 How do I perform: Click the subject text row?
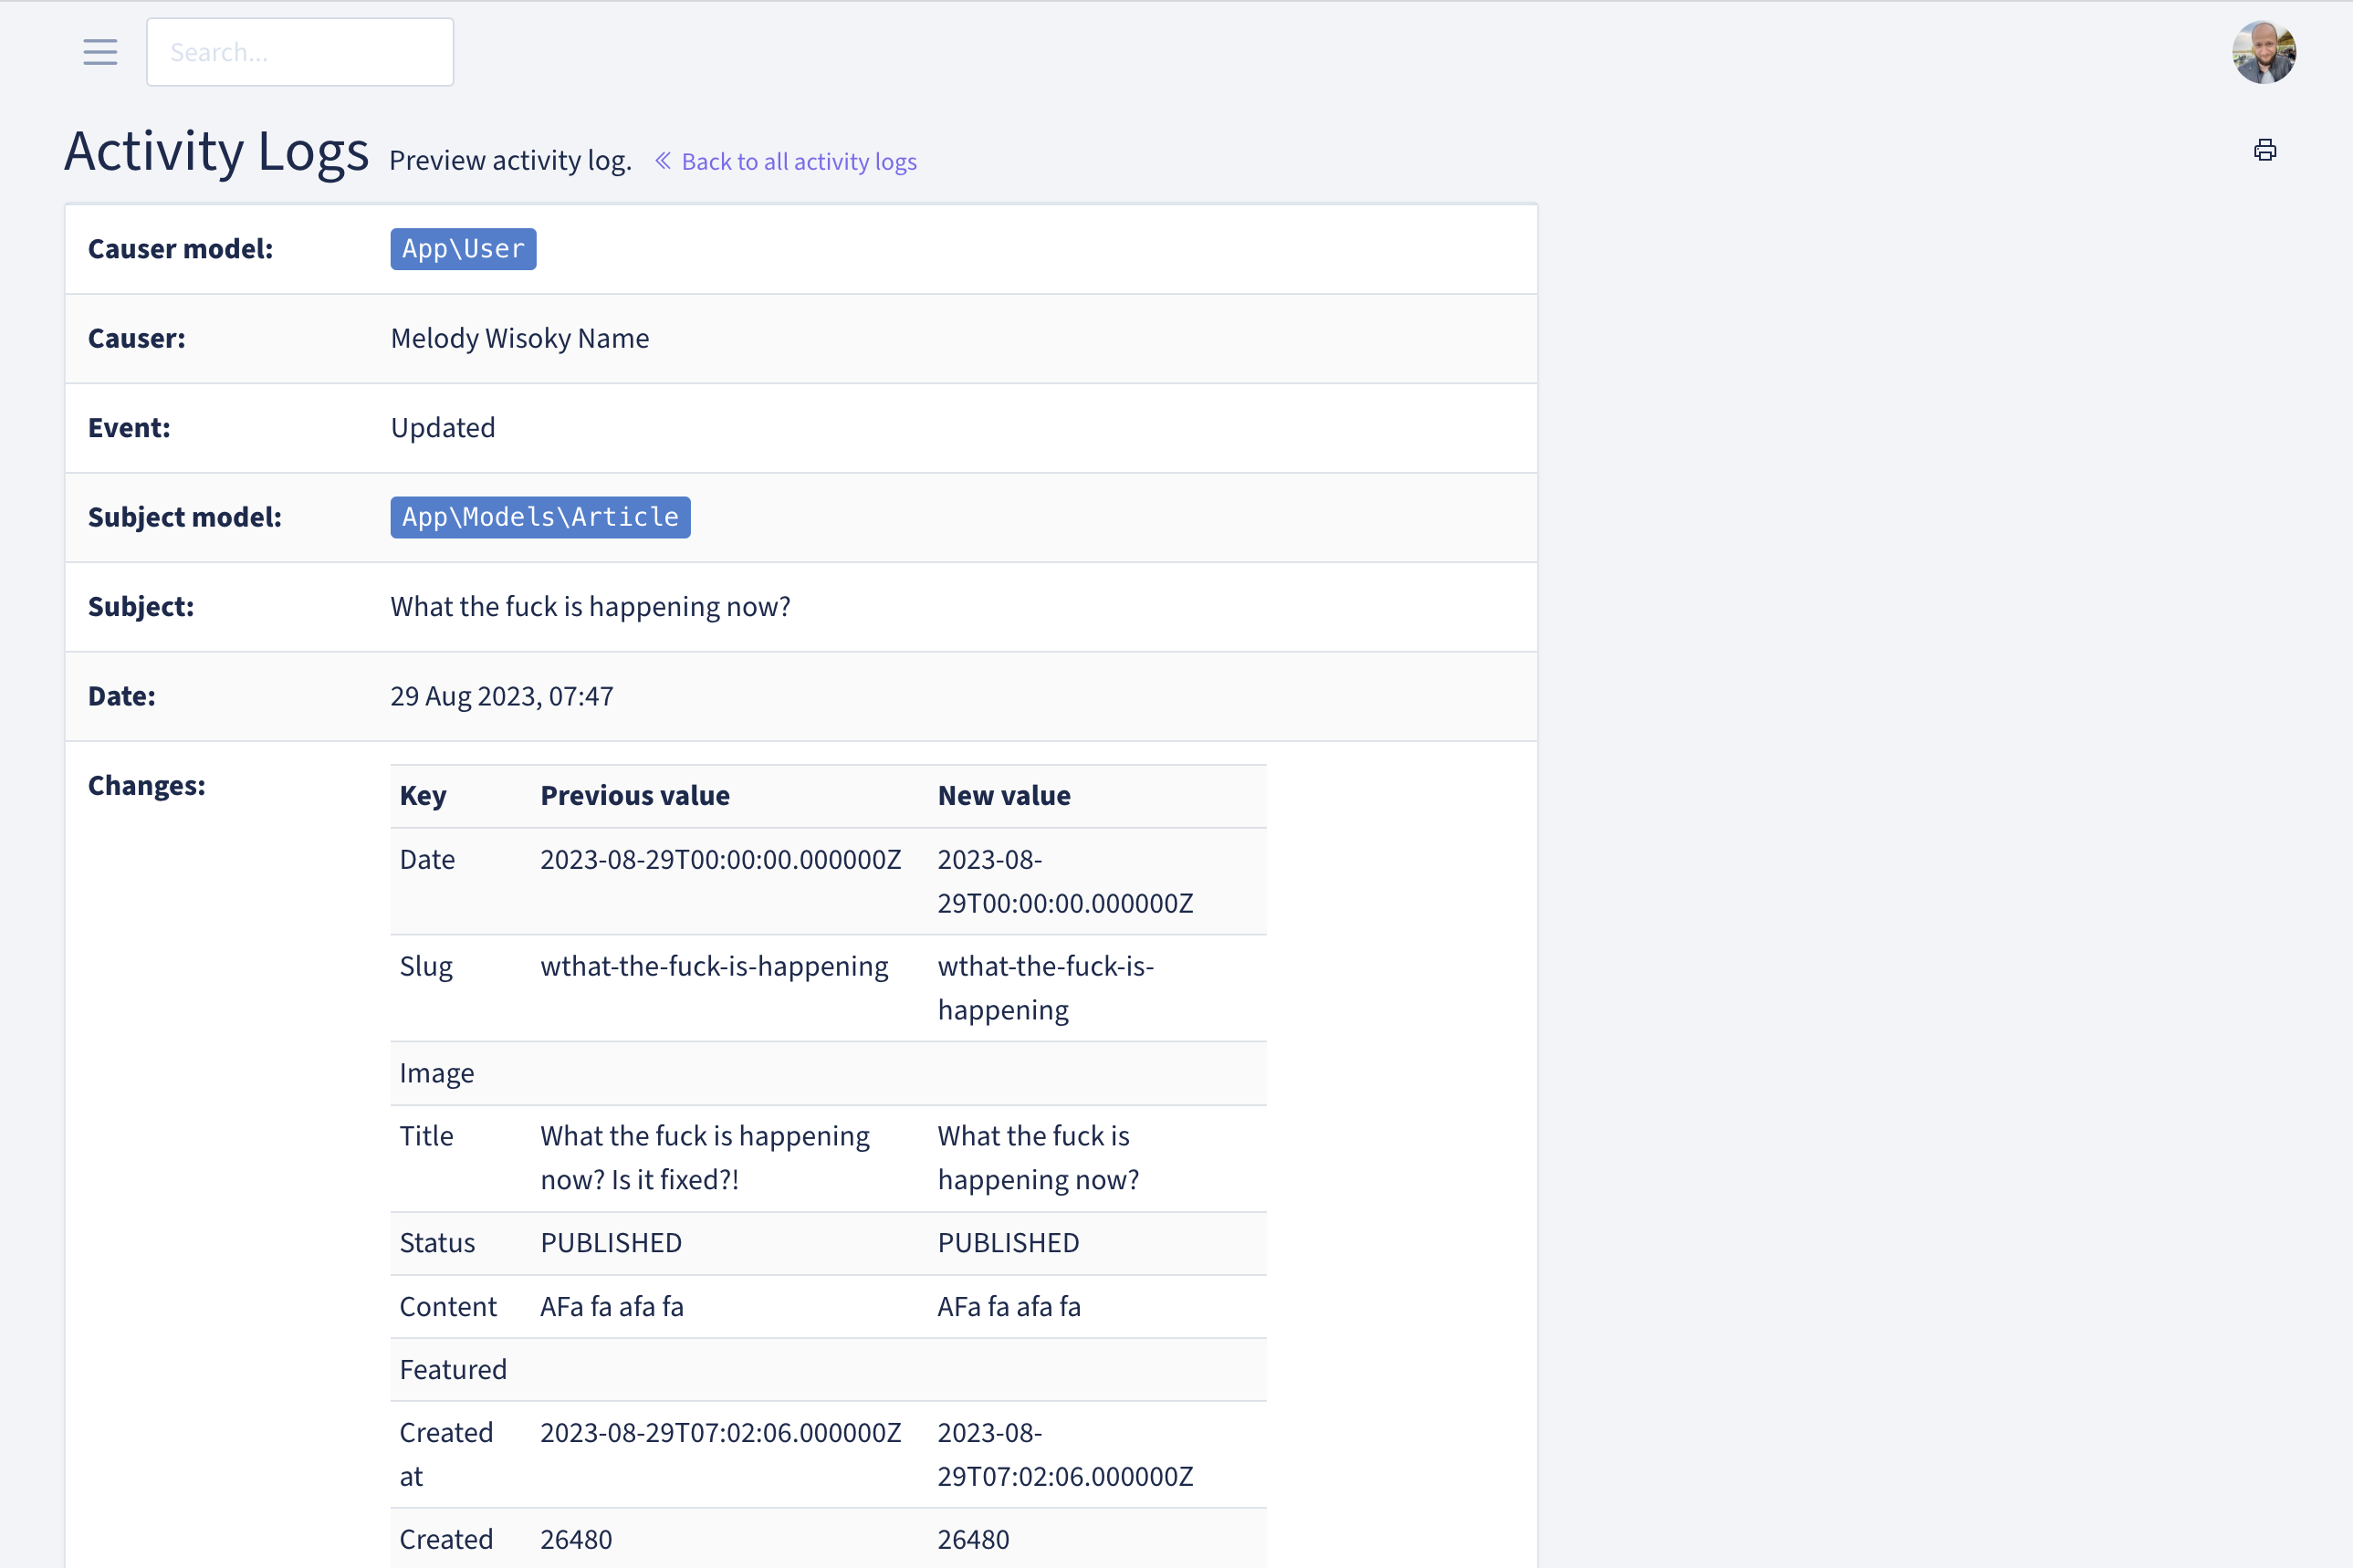coord(590,606)
